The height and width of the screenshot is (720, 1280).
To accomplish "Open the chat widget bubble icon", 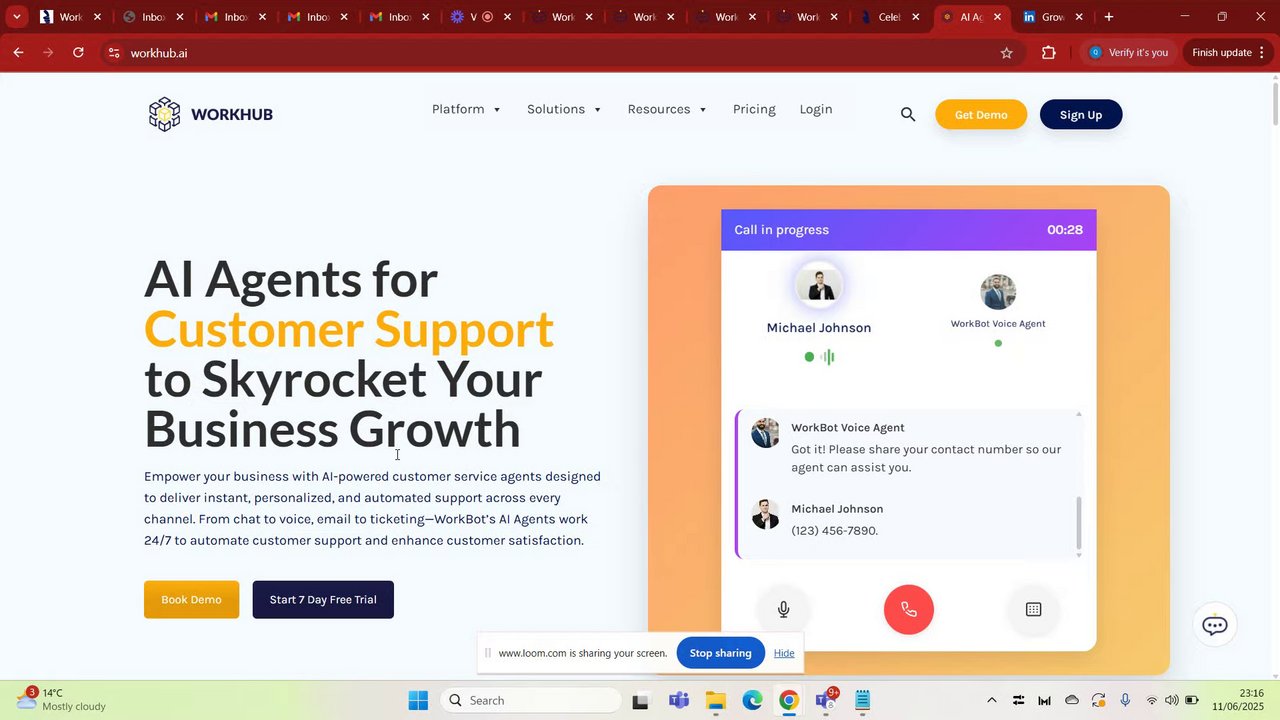I will (x=1215, y=626).
